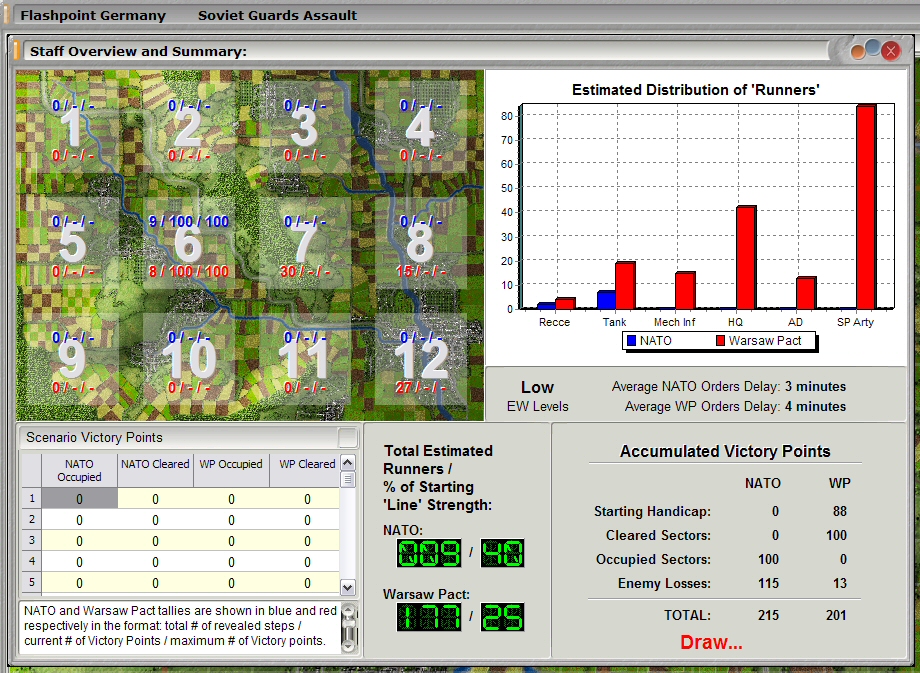The image size is (920, 673).
Task: Click the red HQ bar in chart
Action: pyautogui.click(x=746, y=258)
